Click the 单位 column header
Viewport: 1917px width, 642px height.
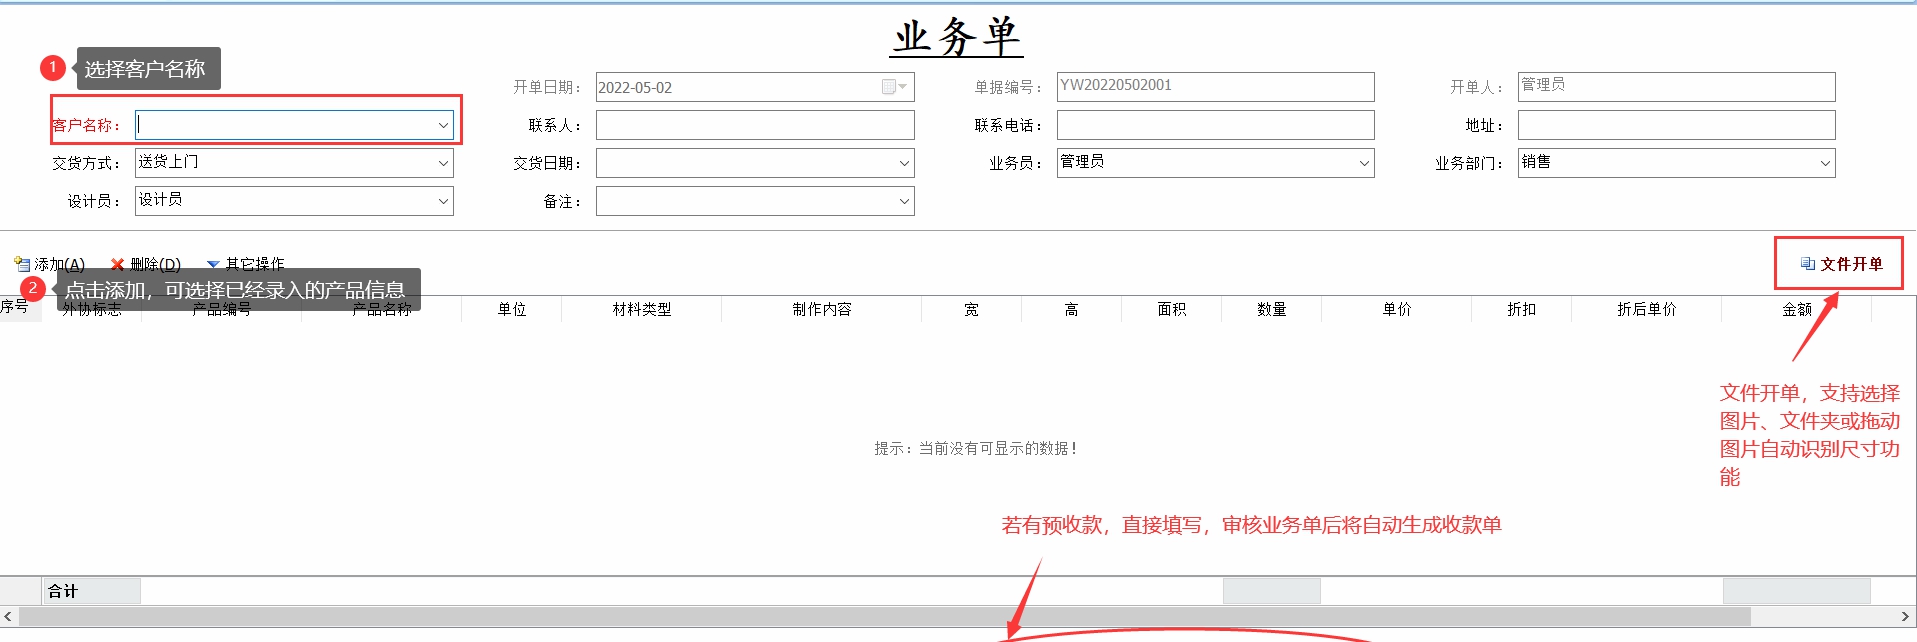click(x=512, y=309)
